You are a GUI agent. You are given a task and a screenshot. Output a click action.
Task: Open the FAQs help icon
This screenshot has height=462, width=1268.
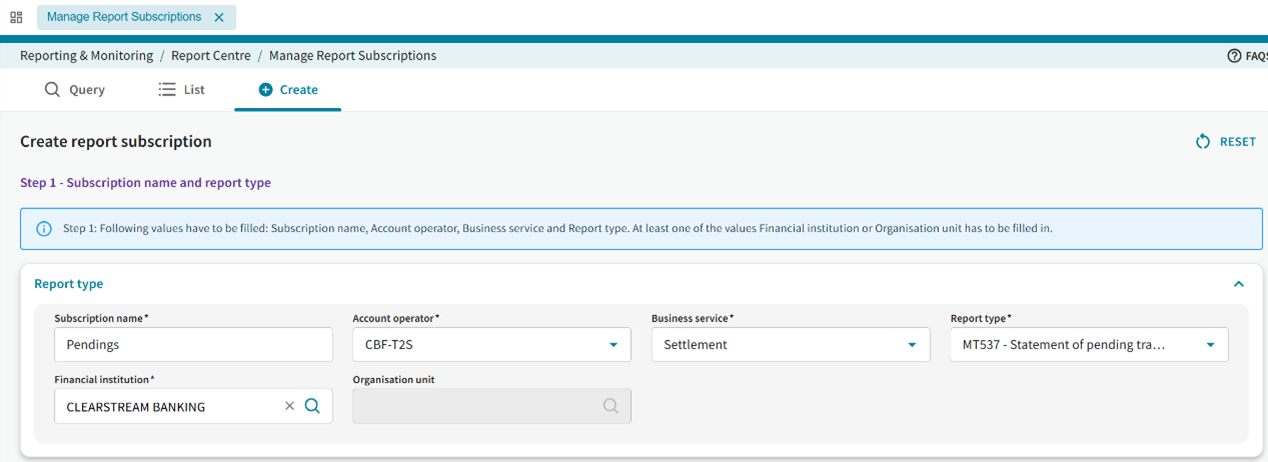(1234, 56)
